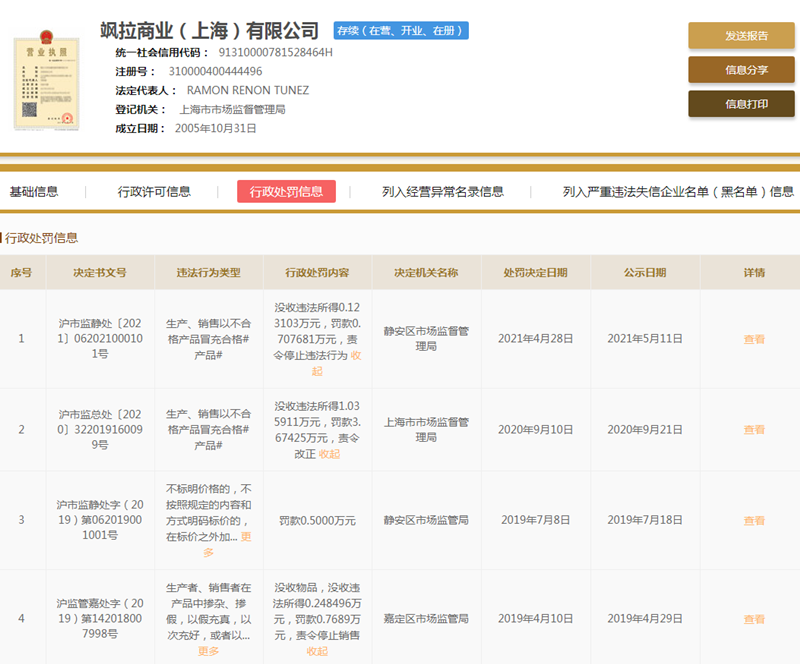Click the 行政处罚信息 section heading
Viewport: 800px width, 664px height.
tap(41, 238)
